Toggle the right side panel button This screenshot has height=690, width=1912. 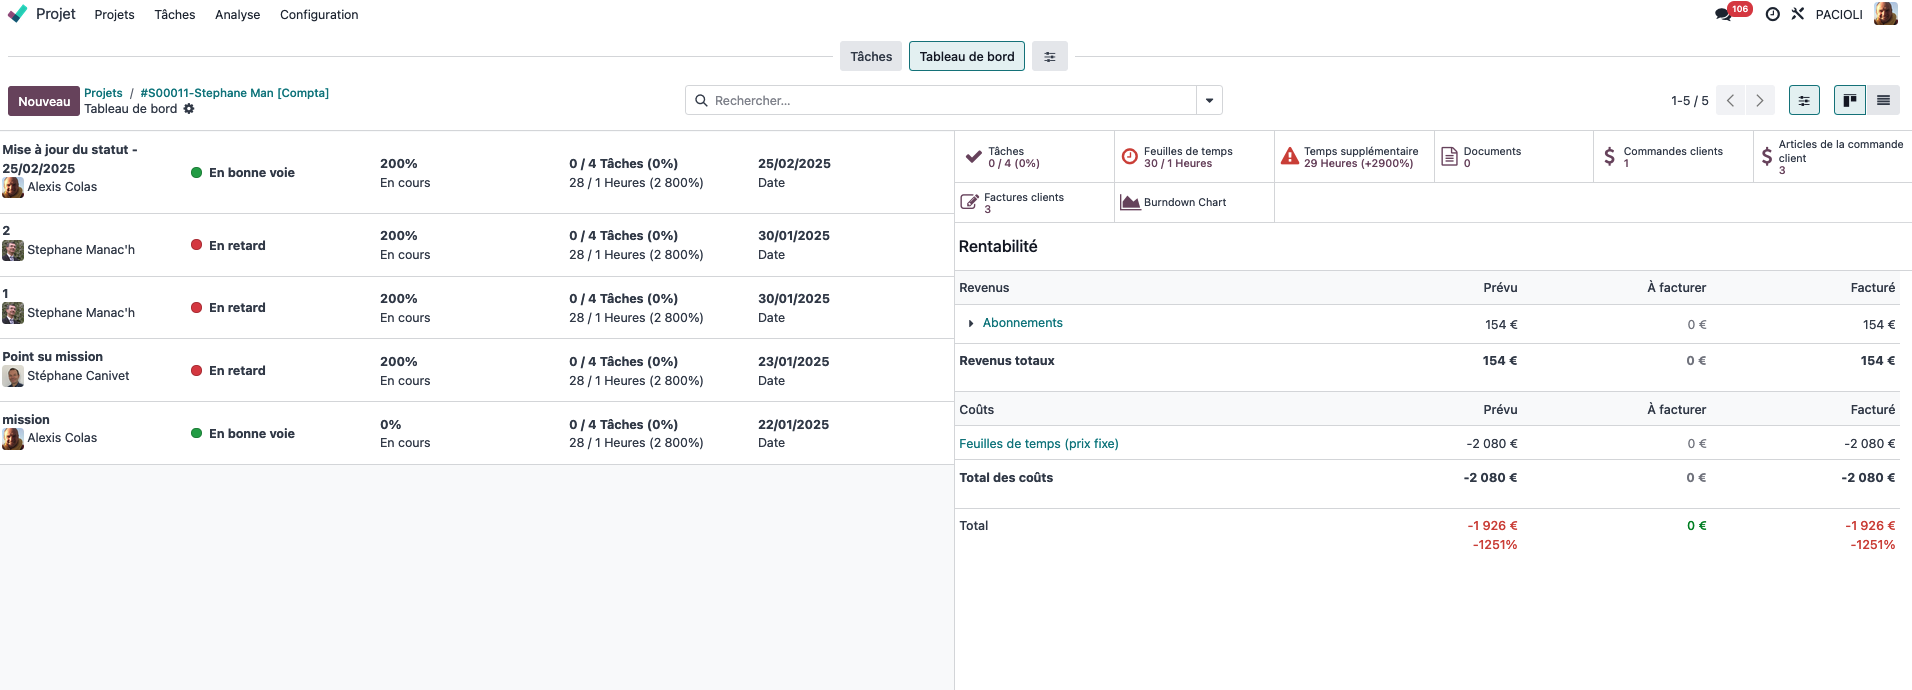[1804, 100]
